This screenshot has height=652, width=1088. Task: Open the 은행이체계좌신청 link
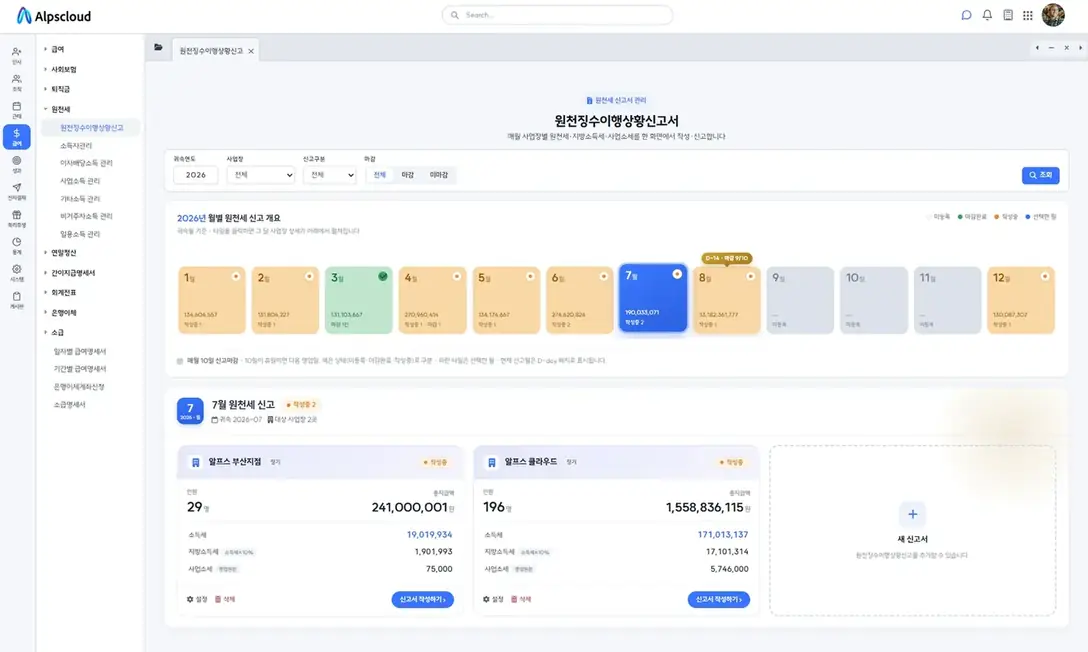(78, 386)
